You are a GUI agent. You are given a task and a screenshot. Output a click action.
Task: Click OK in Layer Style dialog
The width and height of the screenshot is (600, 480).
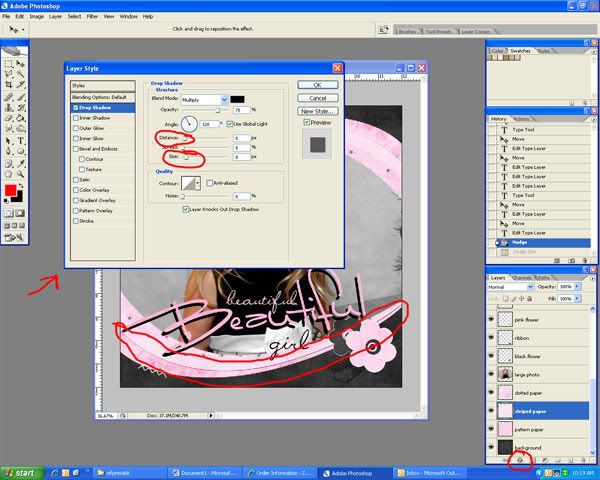pyautogui.click(x=318, y=83)
